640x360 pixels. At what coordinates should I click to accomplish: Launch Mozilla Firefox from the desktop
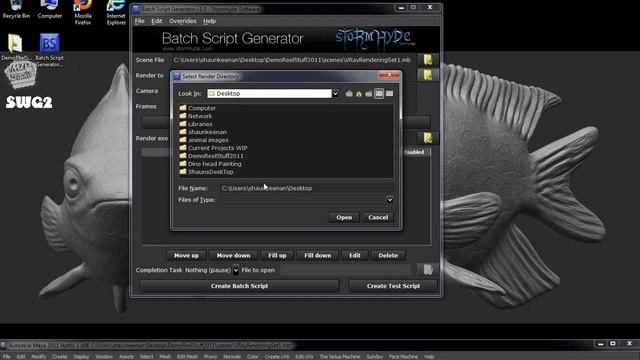click(x=83, y=13)
